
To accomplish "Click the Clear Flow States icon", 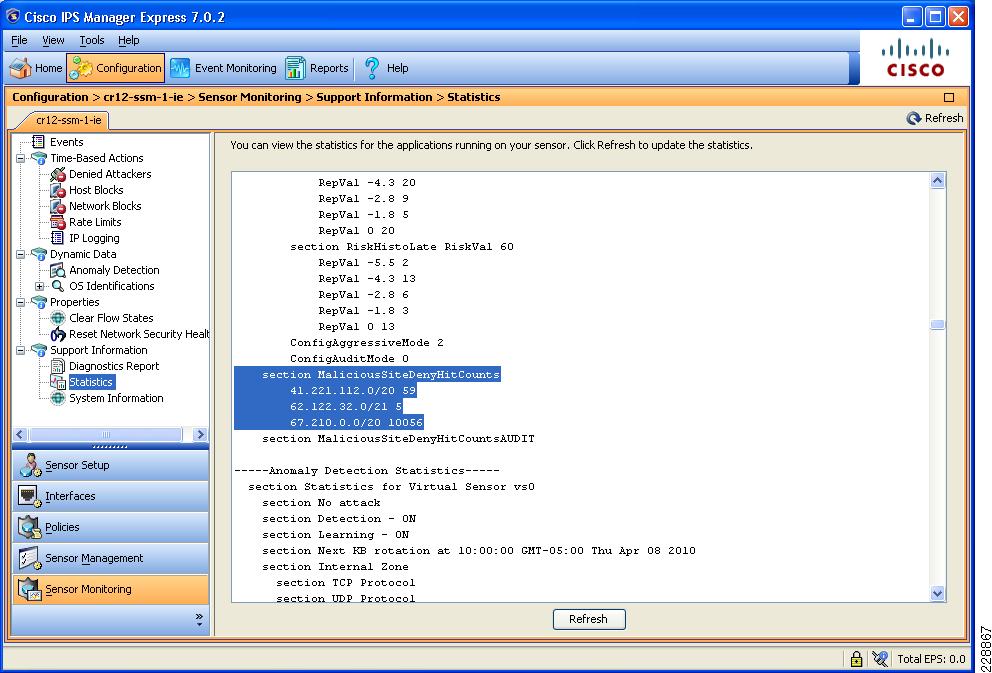I will click(x=58, y=318).
